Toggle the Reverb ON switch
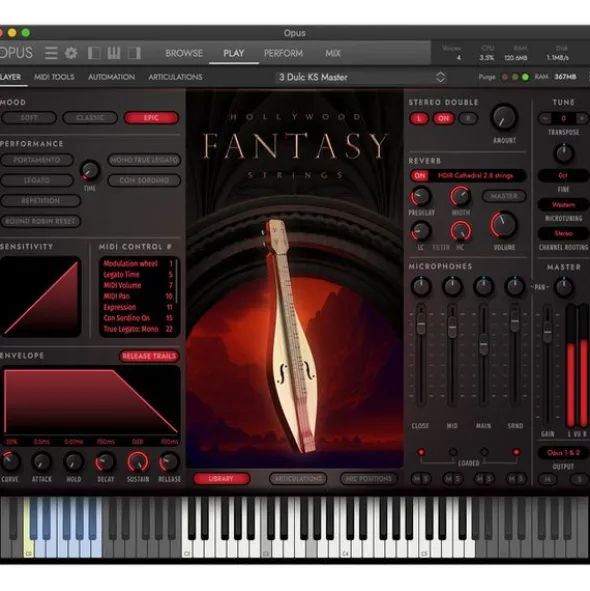This screenshot has width=590, height=591. point(419,175)
